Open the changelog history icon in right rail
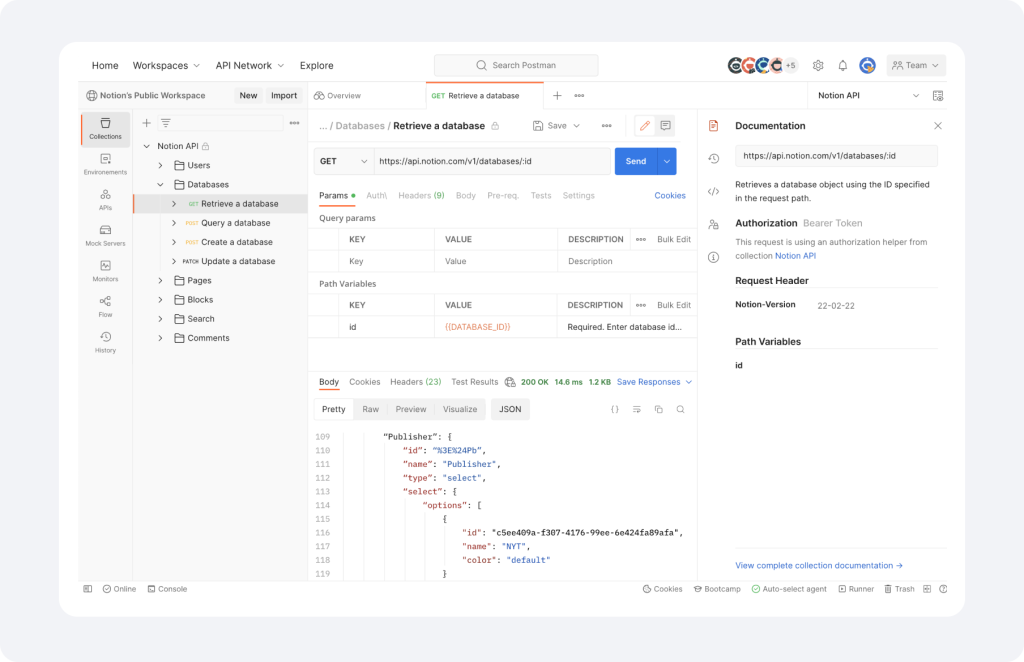This screenshot has height=662, width=1024. click(713, 159)
